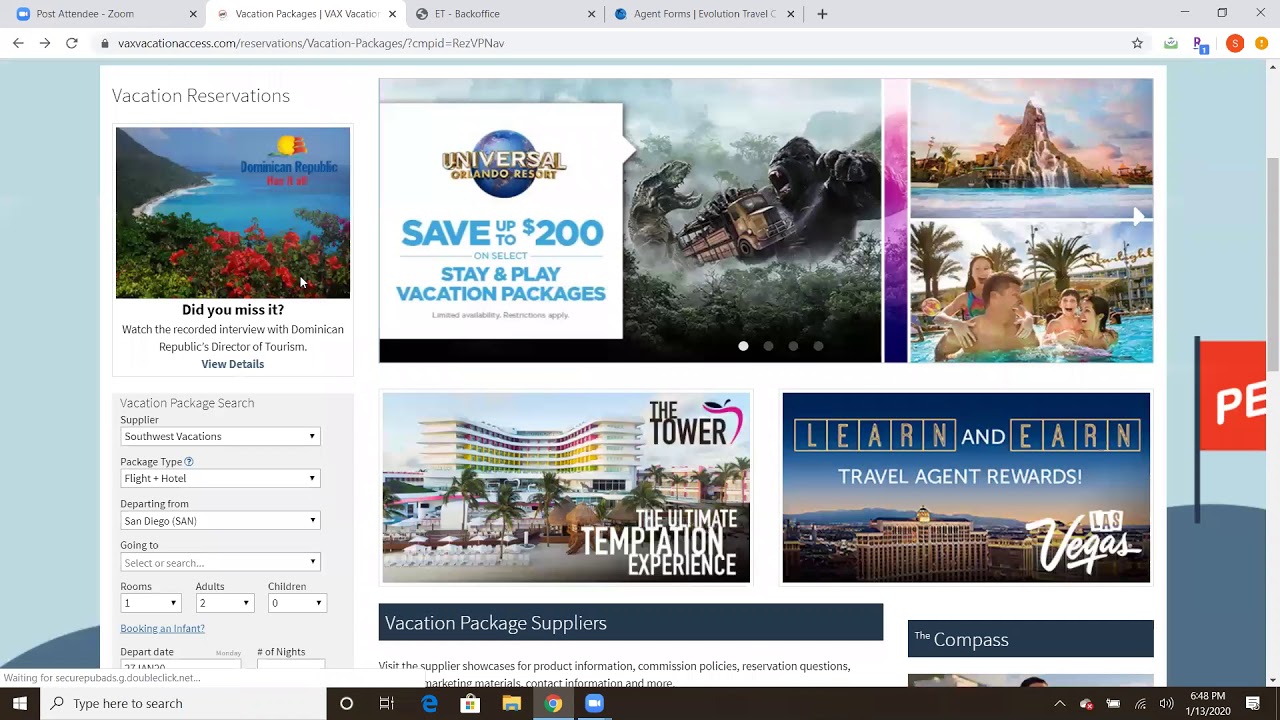This screenshot has height=720, width=1280.
Task: Click the browser address bar URL
Action: [311, 43]
